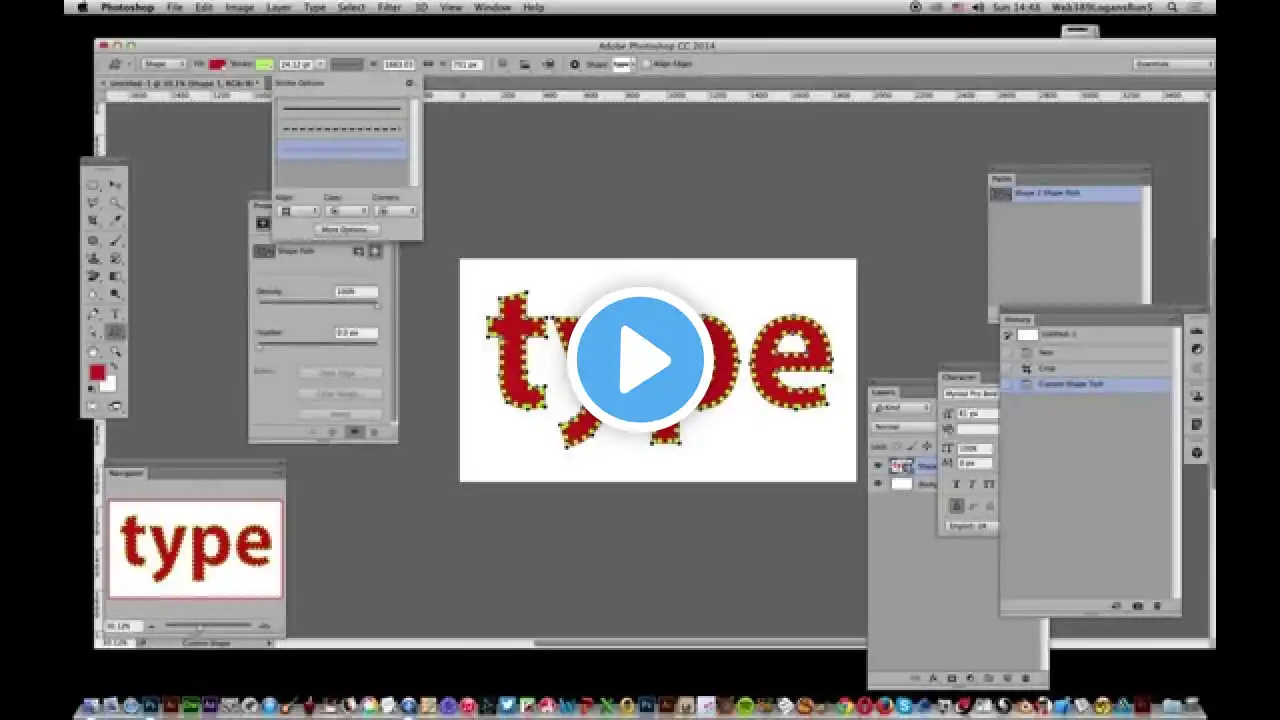The image size is (1280, 720).
Task: Open the File menu
Action: [x=174, y=7]
